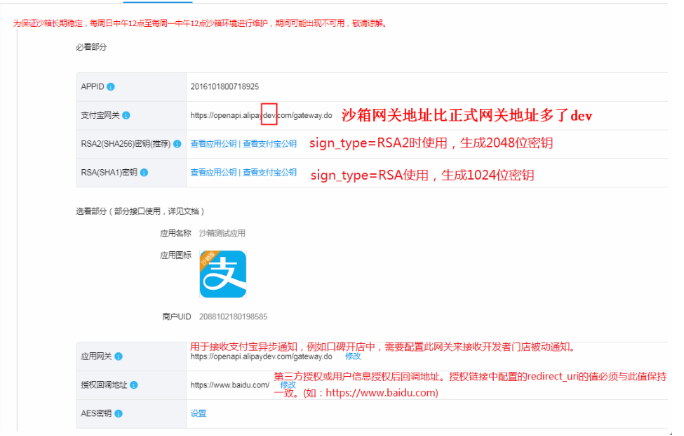Click the info icon beside RSA(SHA1)密钥
Viewport: 684px width, 436px height.
point(144,172)
